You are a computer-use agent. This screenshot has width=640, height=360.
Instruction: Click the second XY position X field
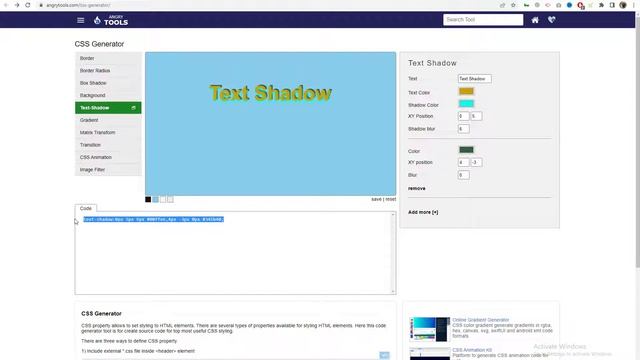coord(463,162)
